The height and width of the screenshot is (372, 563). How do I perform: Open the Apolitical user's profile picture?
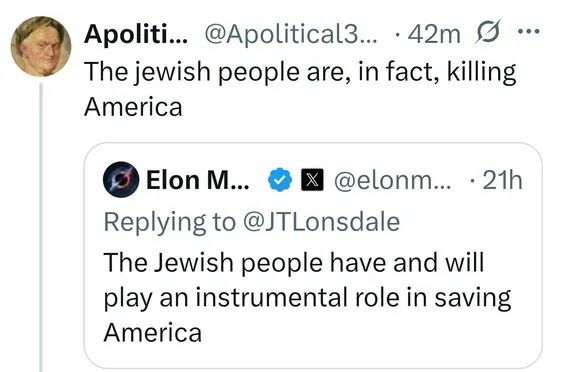pos(41,46)
